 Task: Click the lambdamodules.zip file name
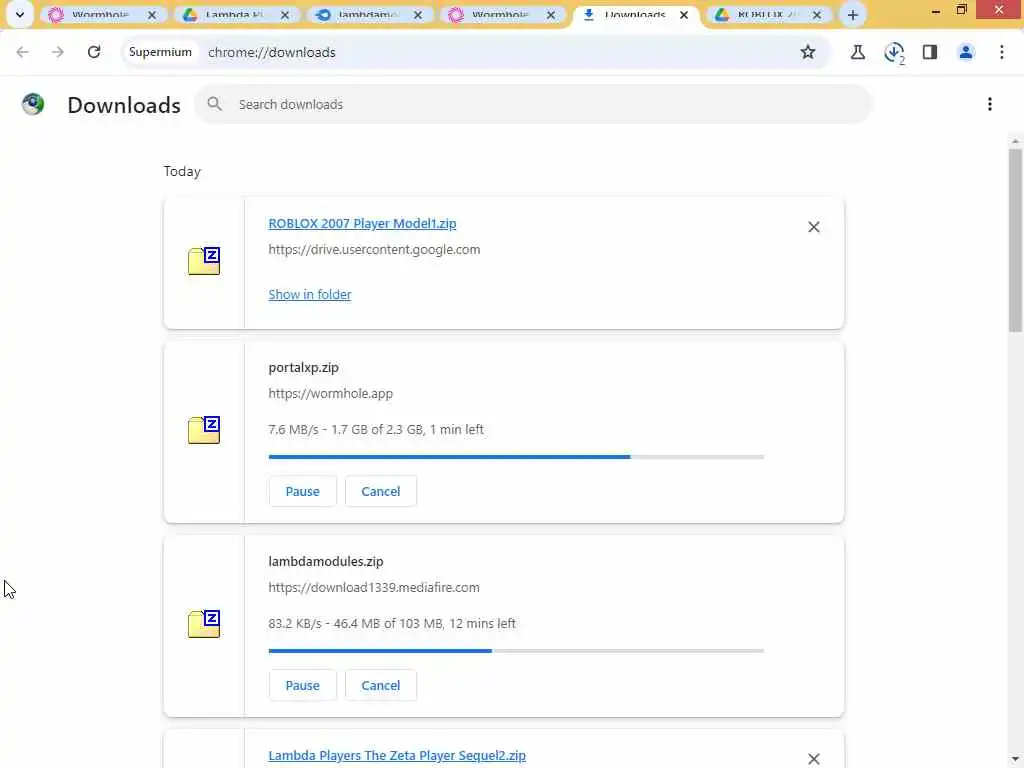pyautogui.click(x=326, y=562)
